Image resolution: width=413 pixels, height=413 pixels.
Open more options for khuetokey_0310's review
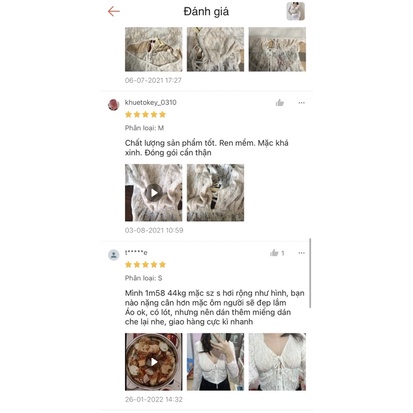[x=301, y=103]
